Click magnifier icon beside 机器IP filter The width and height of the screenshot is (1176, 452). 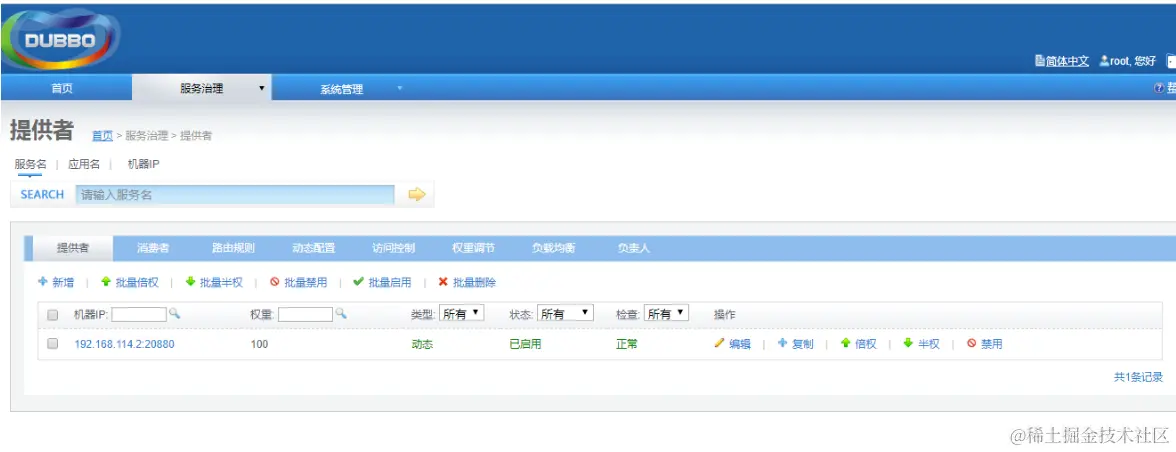click(x=175, y=314)
